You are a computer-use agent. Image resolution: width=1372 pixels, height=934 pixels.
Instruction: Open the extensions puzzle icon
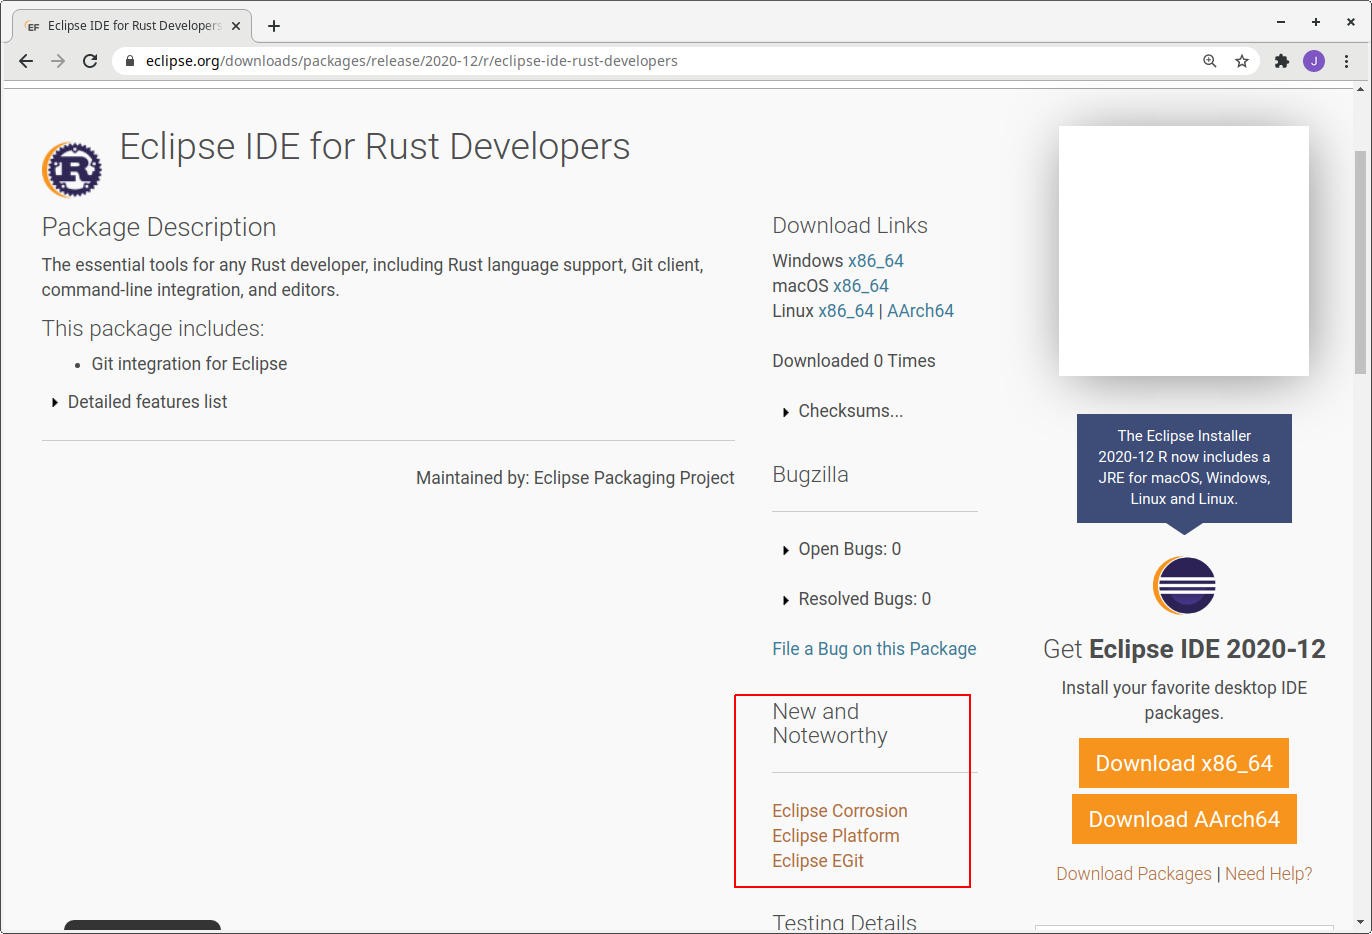1282,61
